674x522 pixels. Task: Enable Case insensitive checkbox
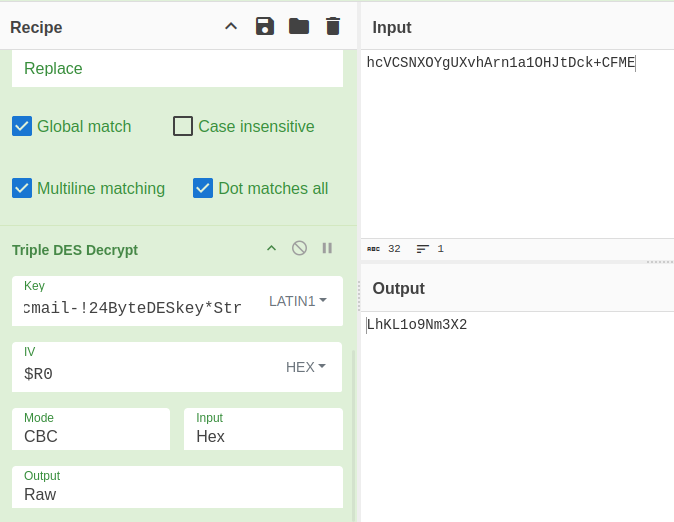pos(183,126)
